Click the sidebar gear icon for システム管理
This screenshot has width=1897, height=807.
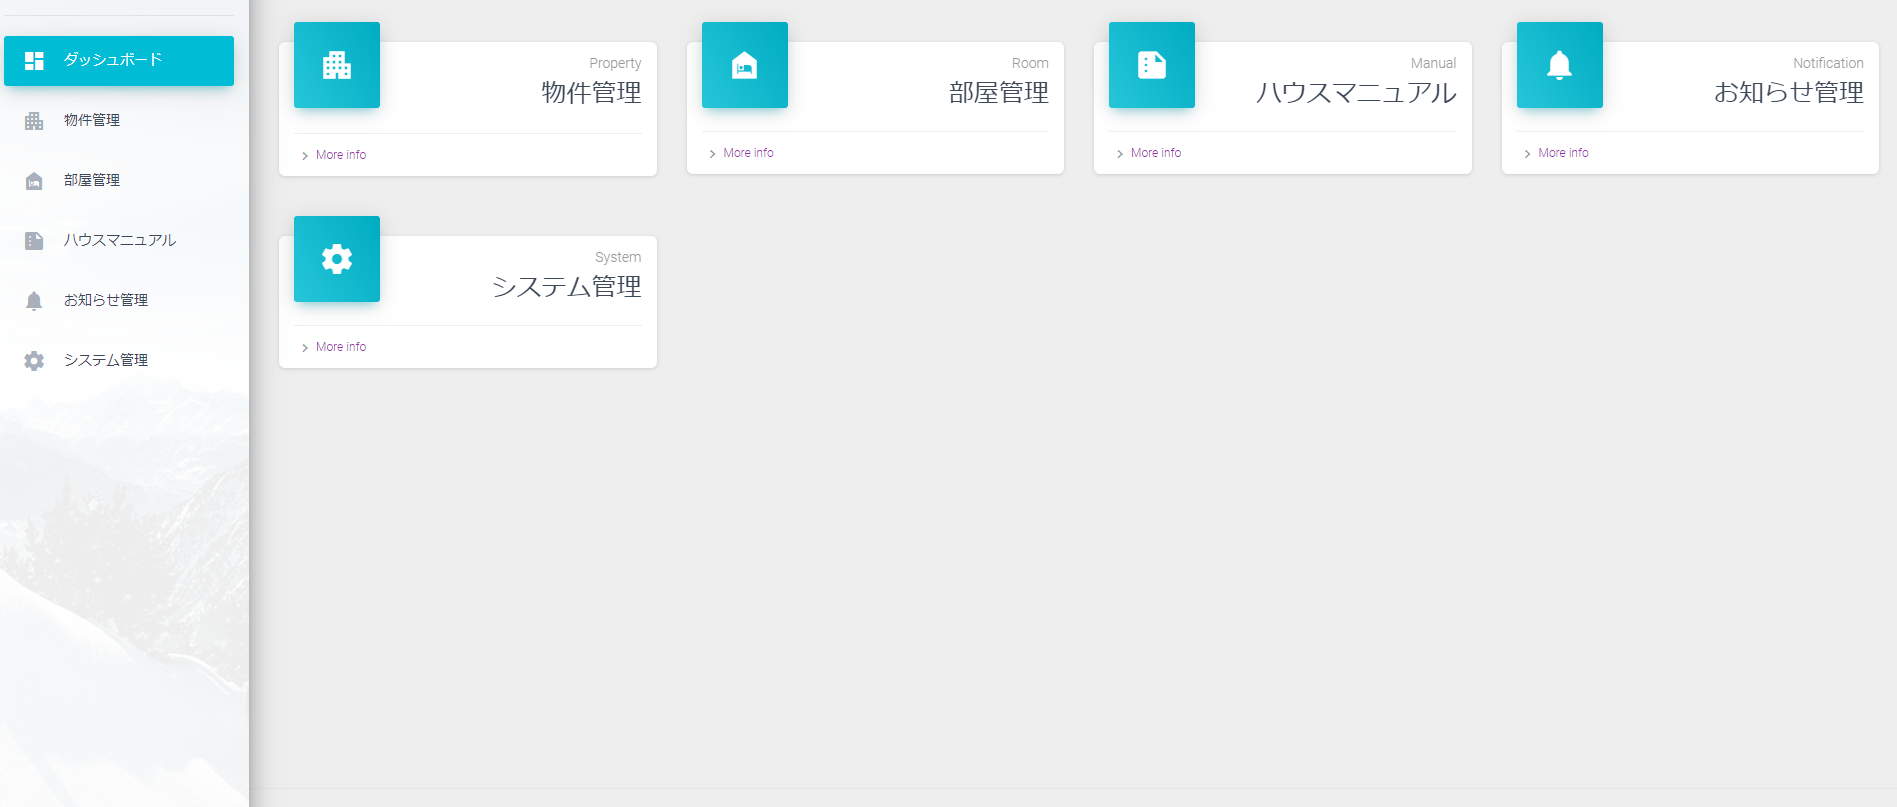[x=34, y=361]
